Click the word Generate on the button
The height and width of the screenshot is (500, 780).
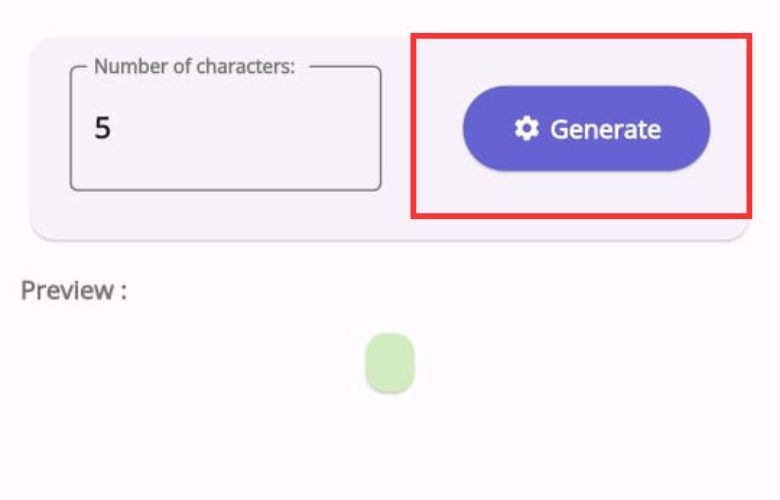click(x=605, y=129)
